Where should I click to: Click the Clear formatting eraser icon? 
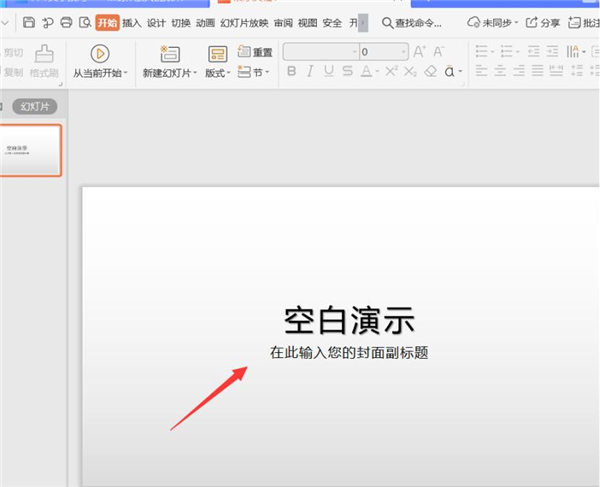pos(430,71)
